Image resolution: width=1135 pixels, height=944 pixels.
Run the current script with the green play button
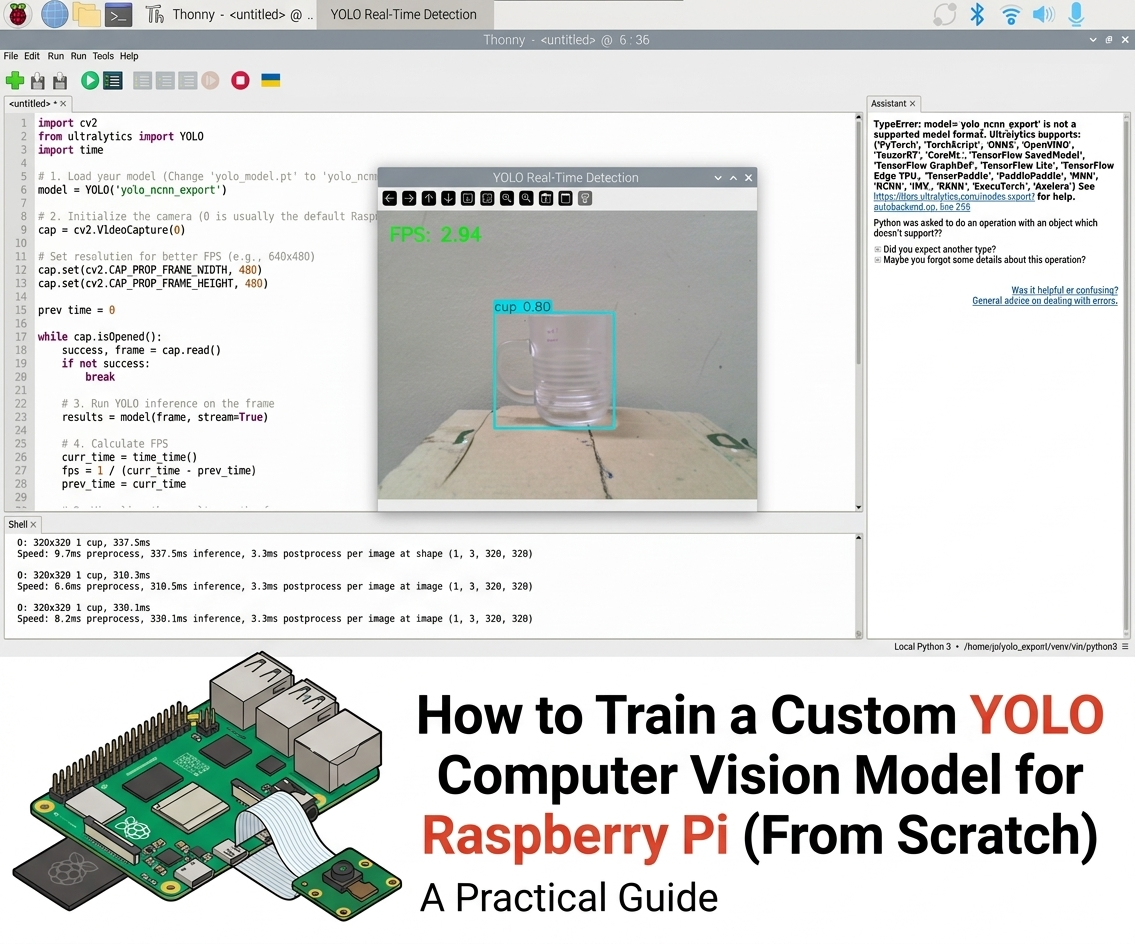90,80
